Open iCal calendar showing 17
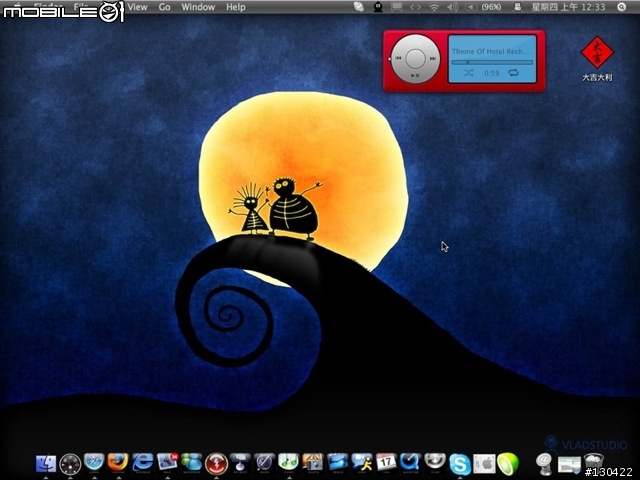Viewport: 640px width, 480px height. pos(386,463)
